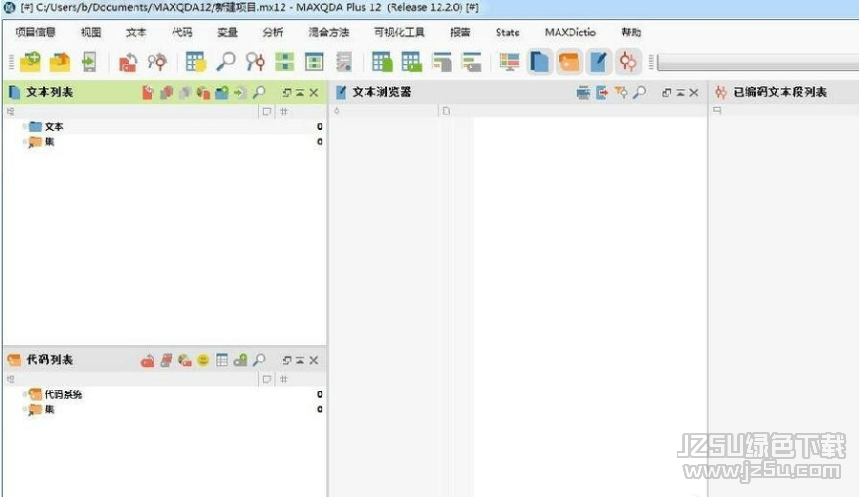Import documents with 文本列表 panel arrow icon
Image resolution: width=859 pixels, height=497 pixels.
[x=239, y=93]
